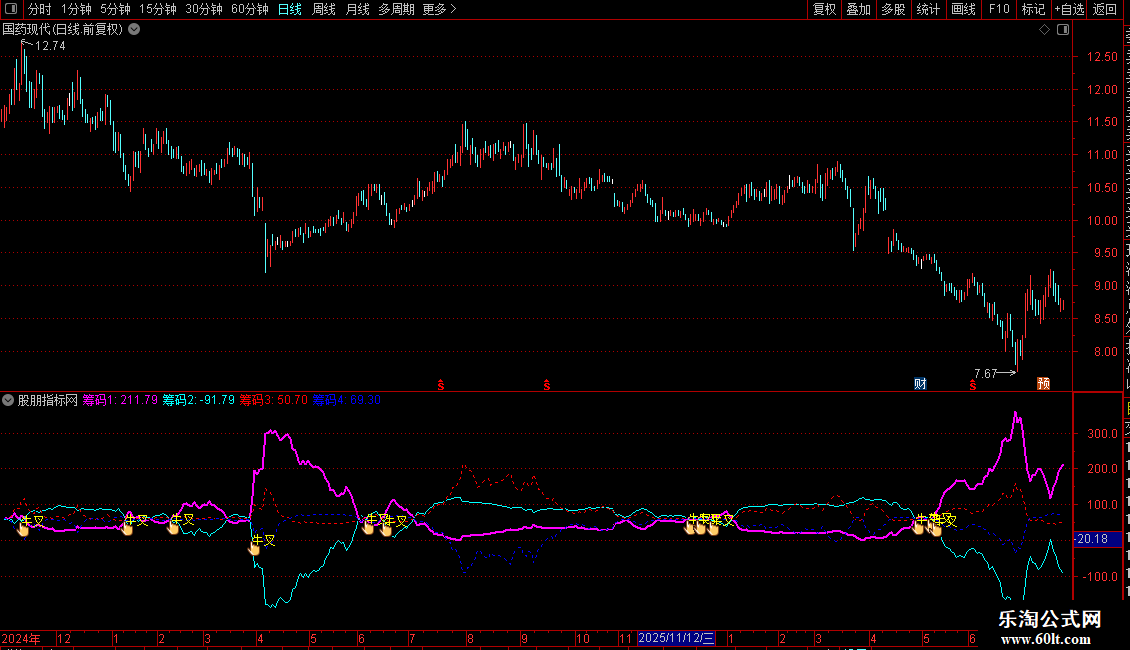The width and height of the screenshot is (1130, 650).
Task: Open 多股 multi-stock view
Action: [x=893, y=9]
